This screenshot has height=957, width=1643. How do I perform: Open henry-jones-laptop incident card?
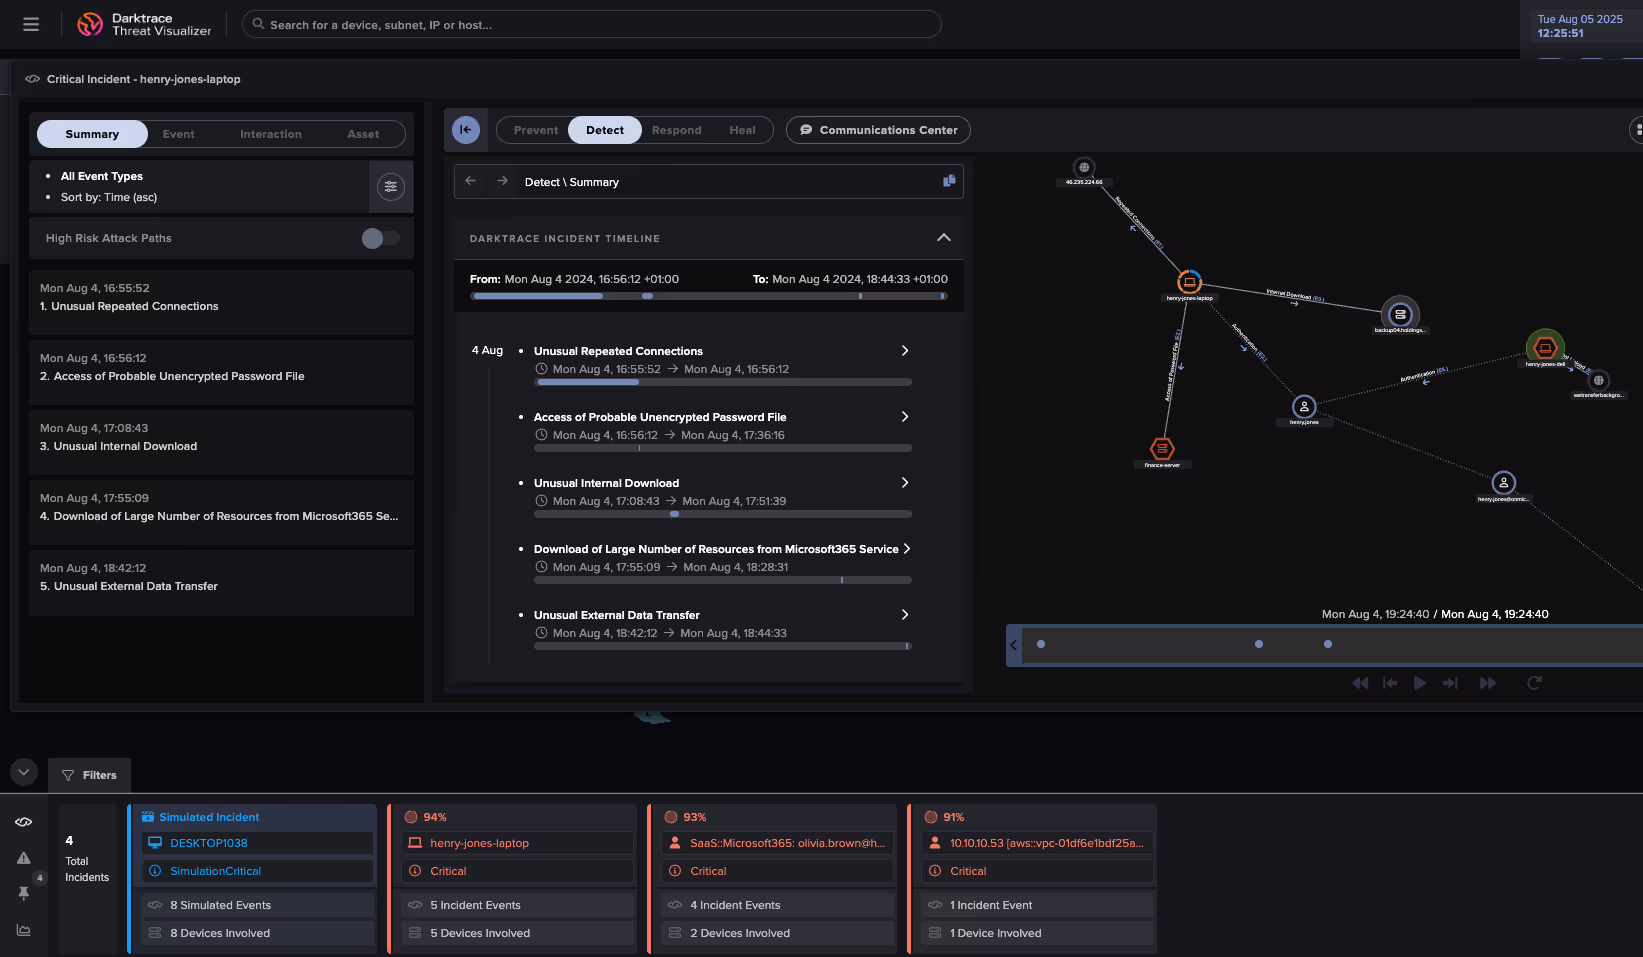pos(514,879)
